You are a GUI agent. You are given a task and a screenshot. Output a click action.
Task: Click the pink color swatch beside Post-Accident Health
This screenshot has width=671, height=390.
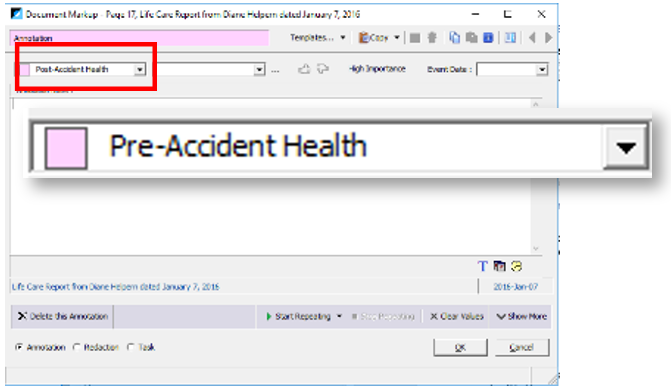pyautogui.click(x=25, y=69)
